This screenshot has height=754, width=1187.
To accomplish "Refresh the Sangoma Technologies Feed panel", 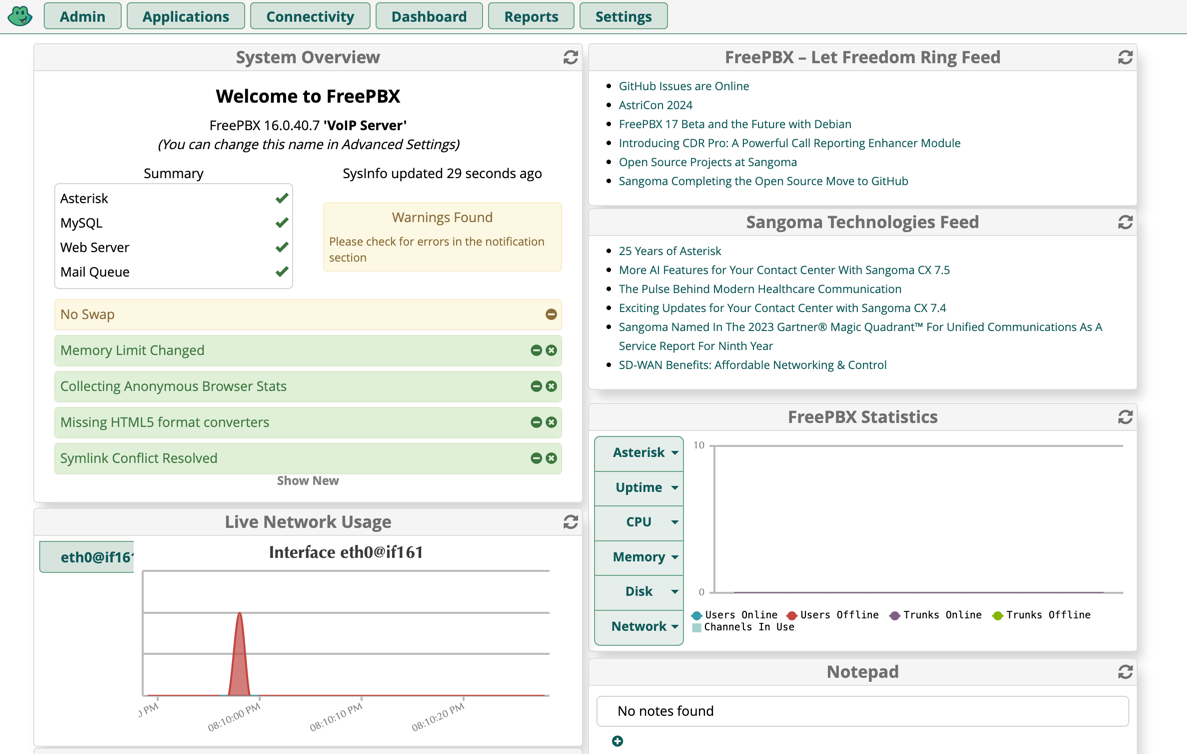I will coord(1126,222).
